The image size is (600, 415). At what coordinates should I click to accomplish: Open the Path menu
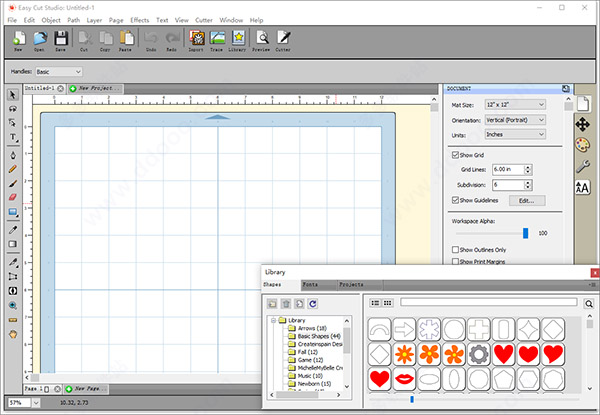click(73, 20)
